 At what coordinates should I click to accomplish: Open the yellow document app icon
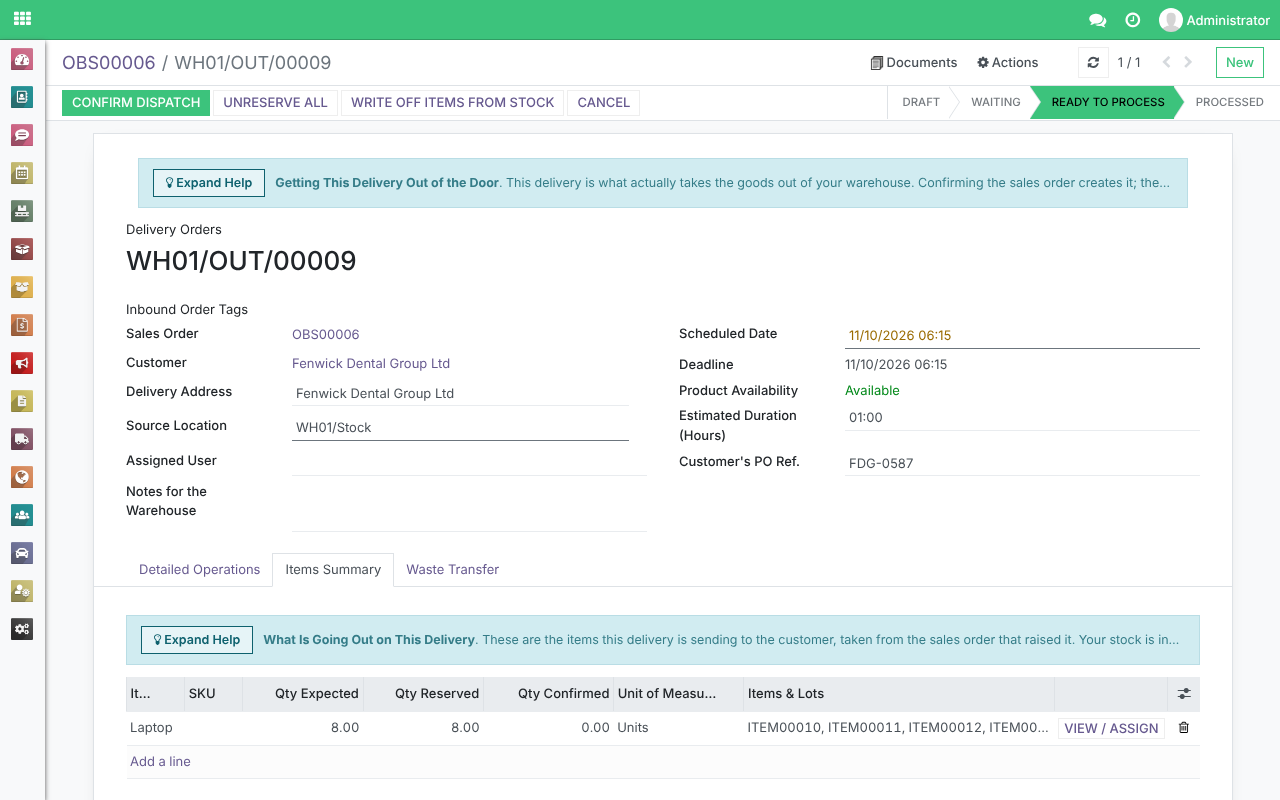(x=22, y=401)
